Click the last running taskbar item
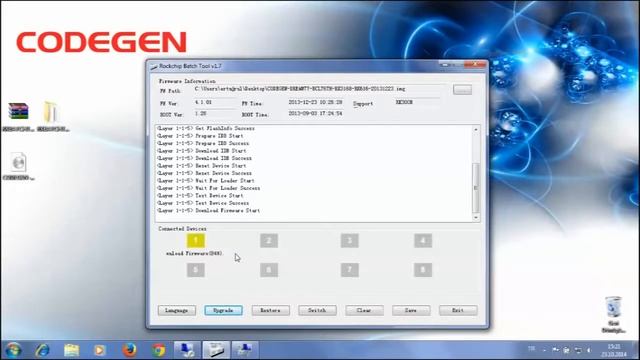This screenshot has height=360, width=640. (x=245, y=350)
